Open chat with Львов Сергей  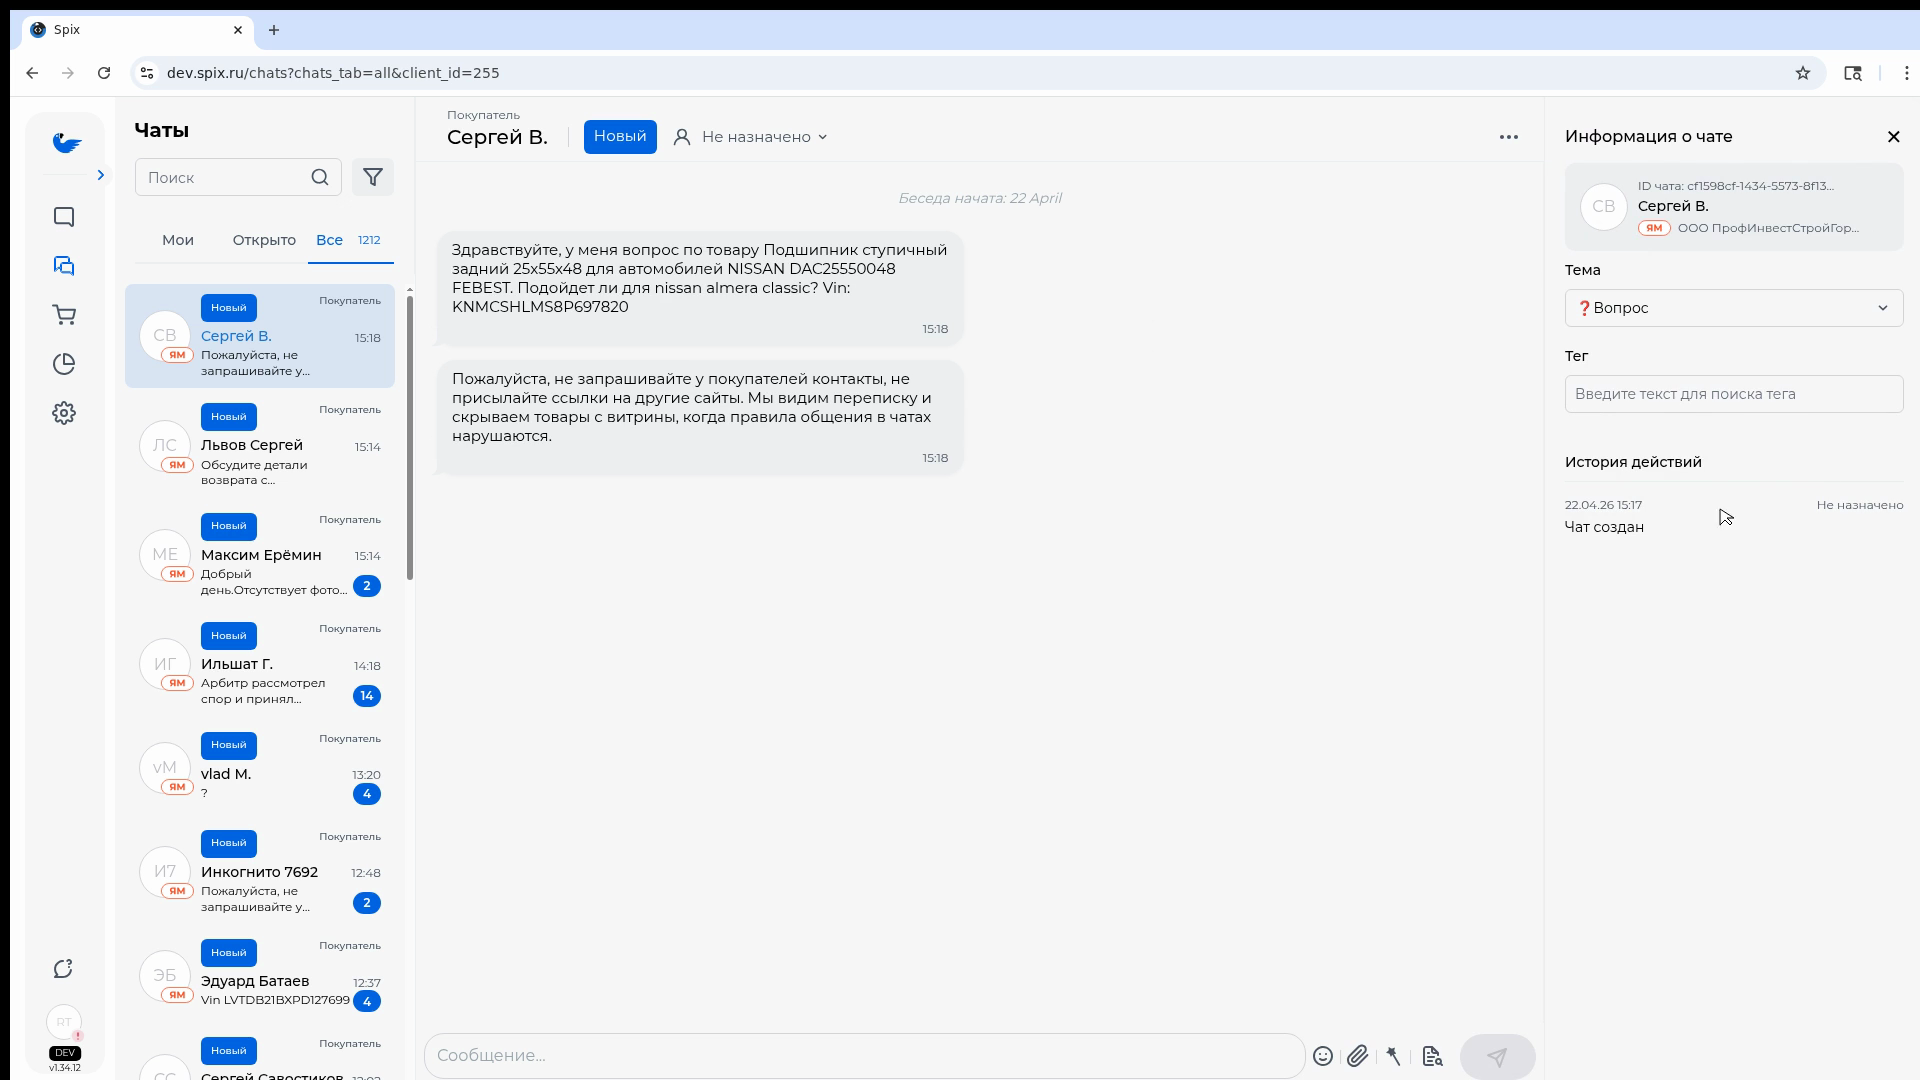(260, 446)
